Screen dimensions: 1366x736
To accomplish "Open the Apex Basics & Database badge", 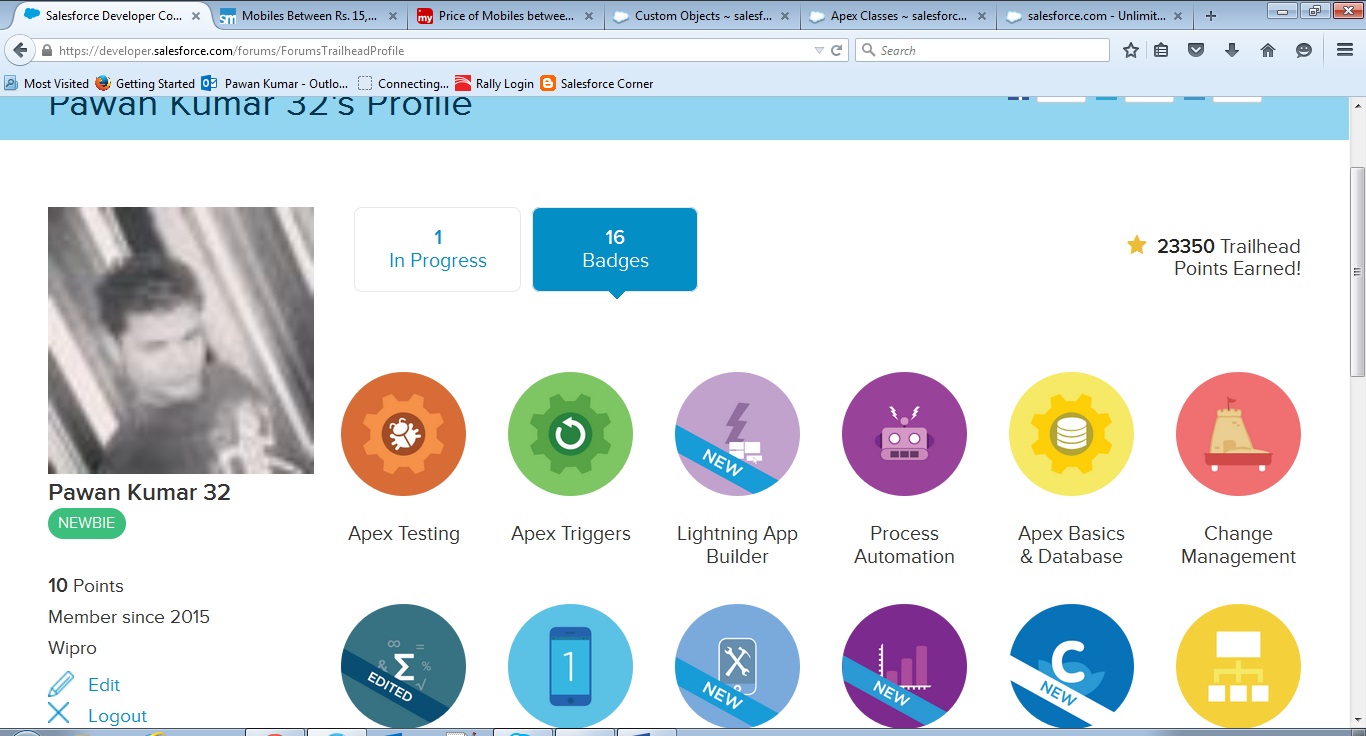I will click(x=1071, y=434).
